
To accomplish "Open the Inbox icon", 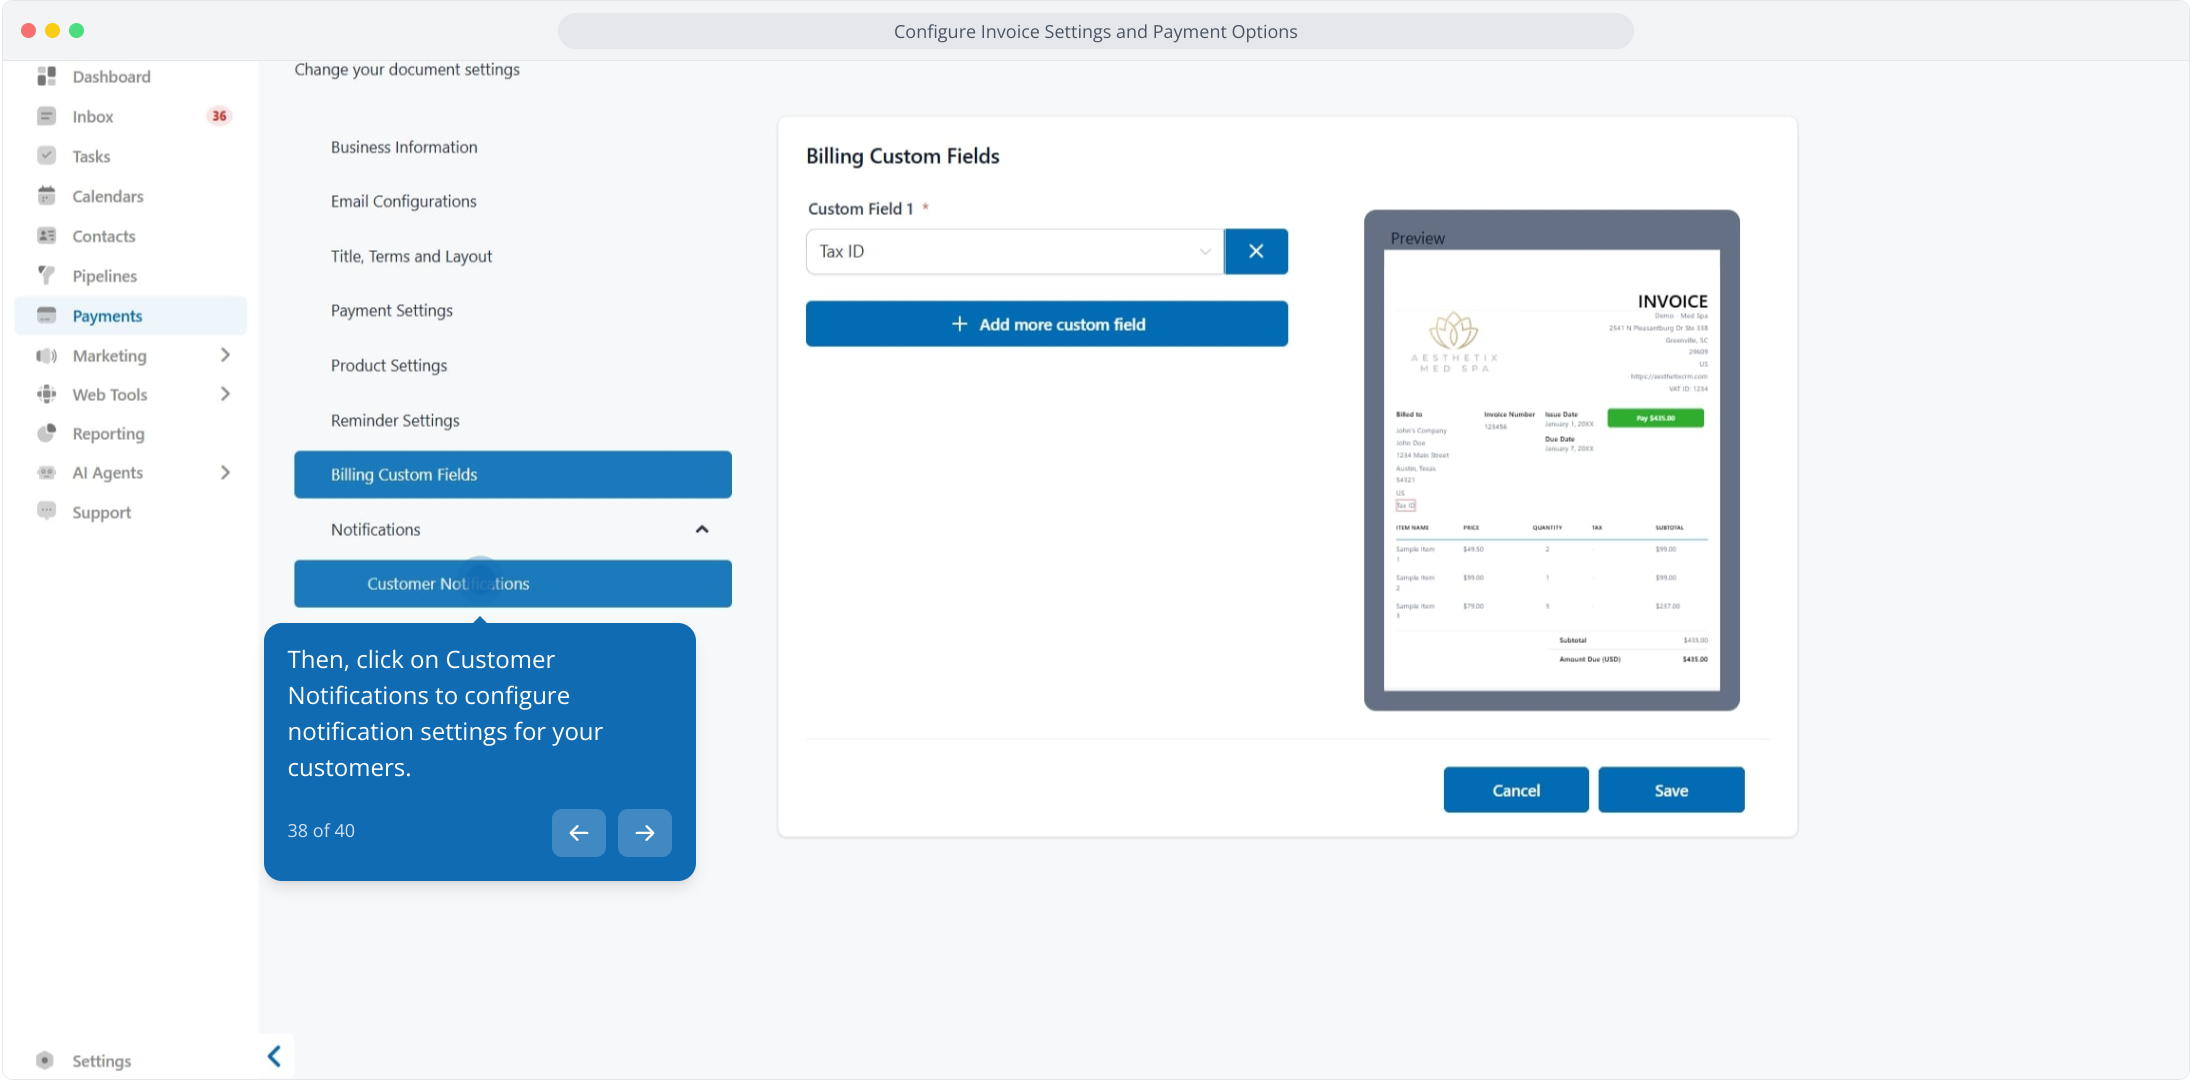I will click(46, 116).
